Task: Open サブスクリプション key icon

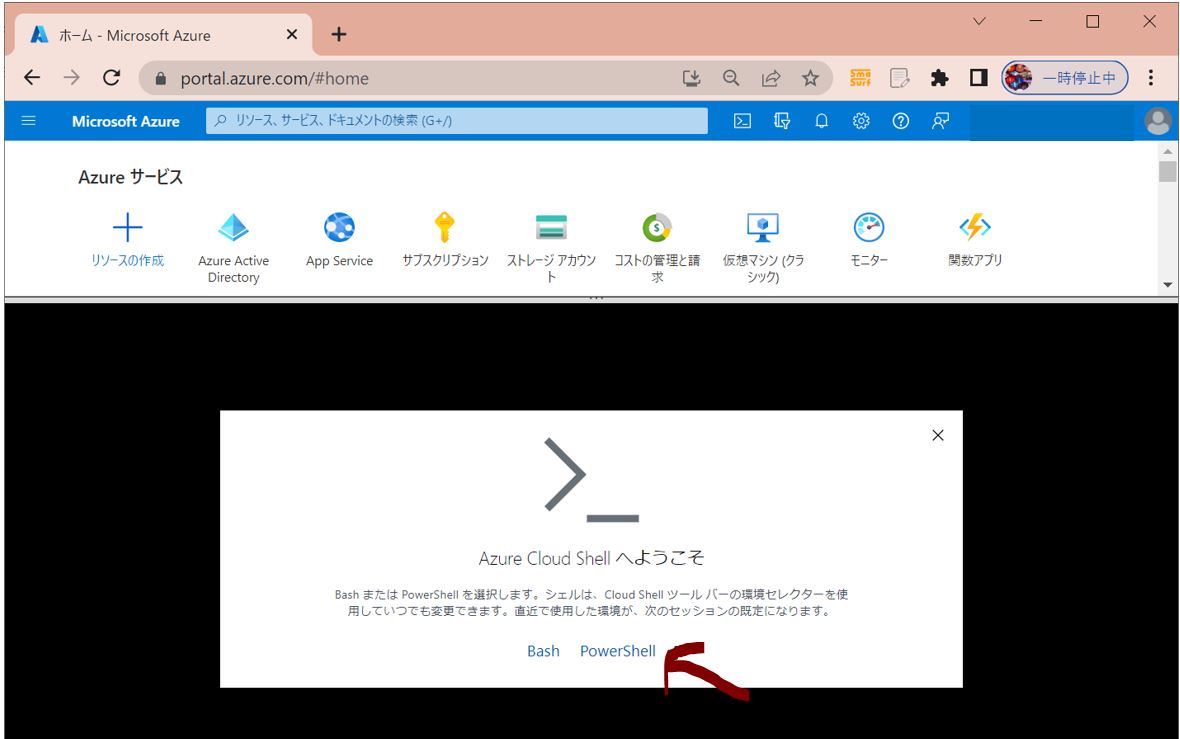Action: point(445,229)
